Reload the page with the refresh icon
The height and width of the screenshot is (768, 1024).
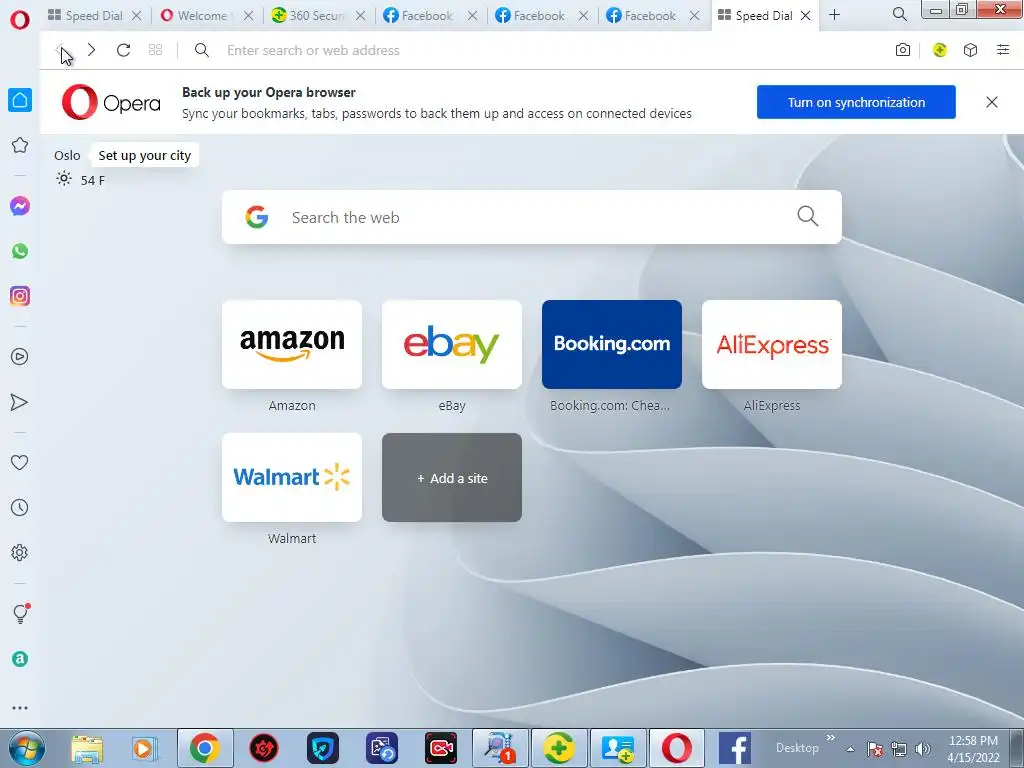[x=123, y=50]
